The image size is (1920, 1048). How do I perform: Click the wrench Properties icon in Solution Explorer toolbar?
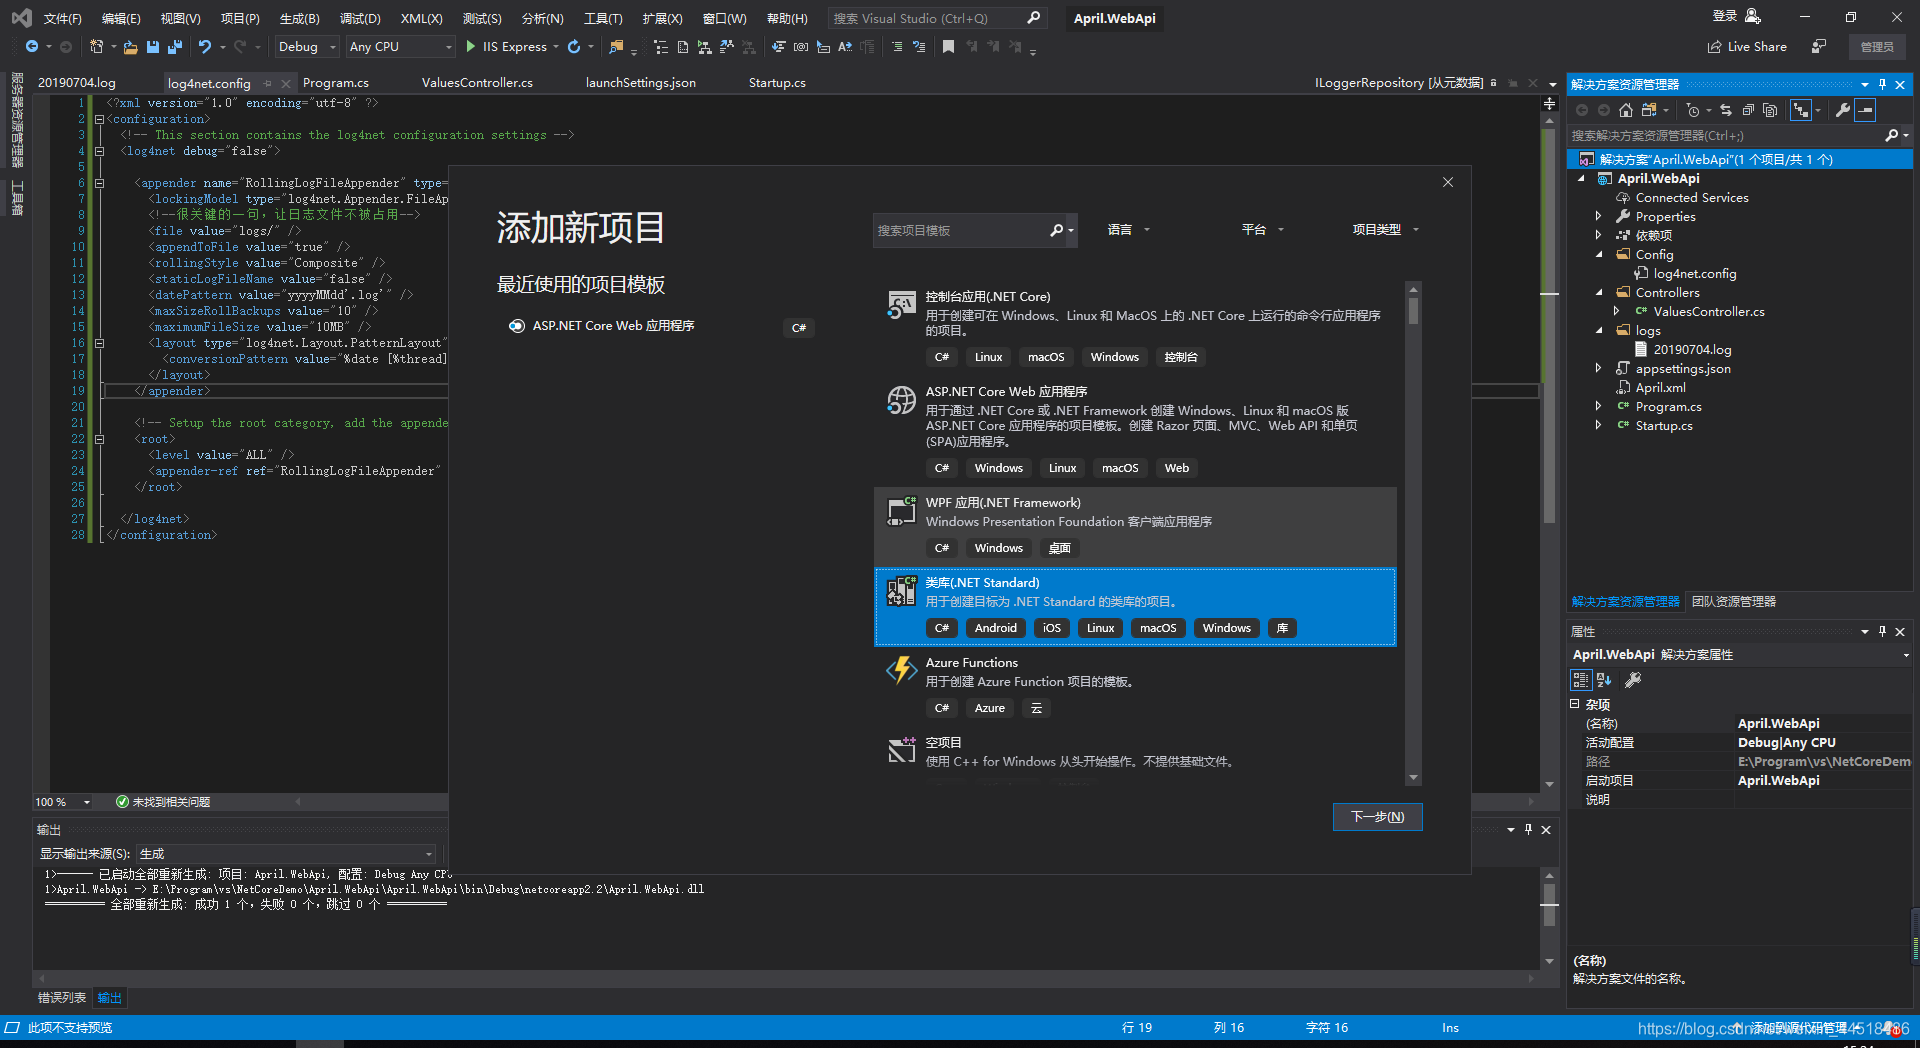[1843, 110]
